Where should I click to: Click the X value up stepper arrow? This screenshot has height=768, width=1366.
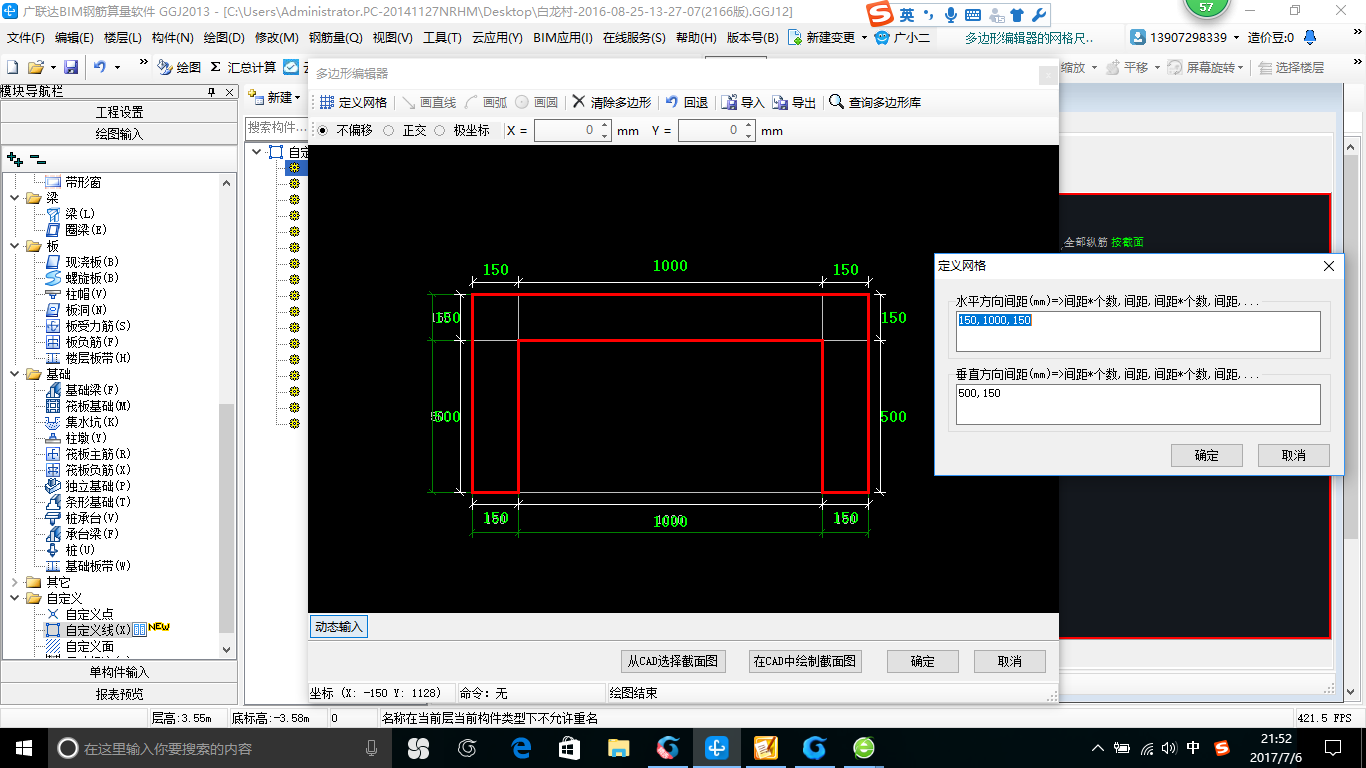[x=604, y=126]
